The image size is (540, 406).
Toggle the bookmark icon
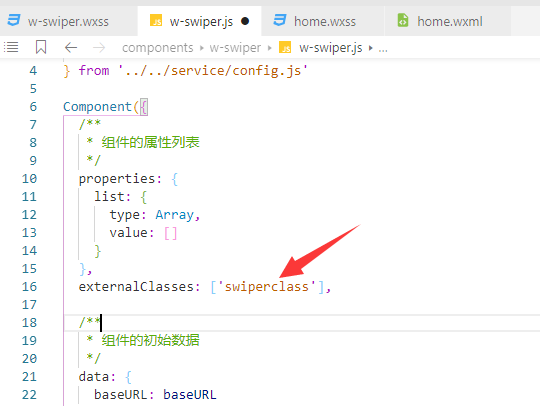41,47
